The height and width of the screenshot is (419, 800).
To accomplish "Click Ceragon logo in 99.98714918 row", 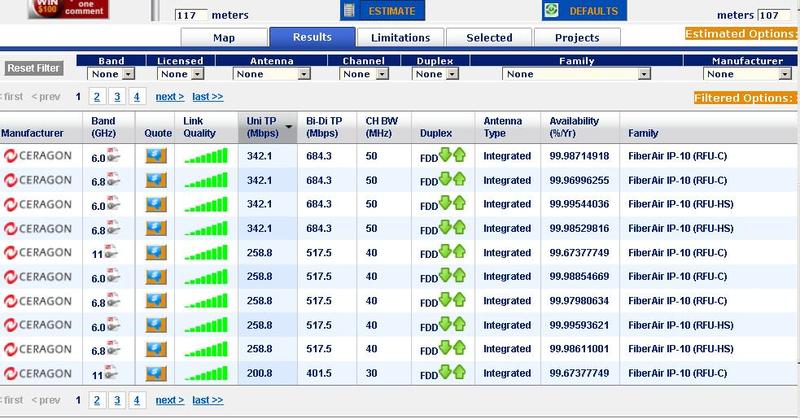I will [38, 156].
